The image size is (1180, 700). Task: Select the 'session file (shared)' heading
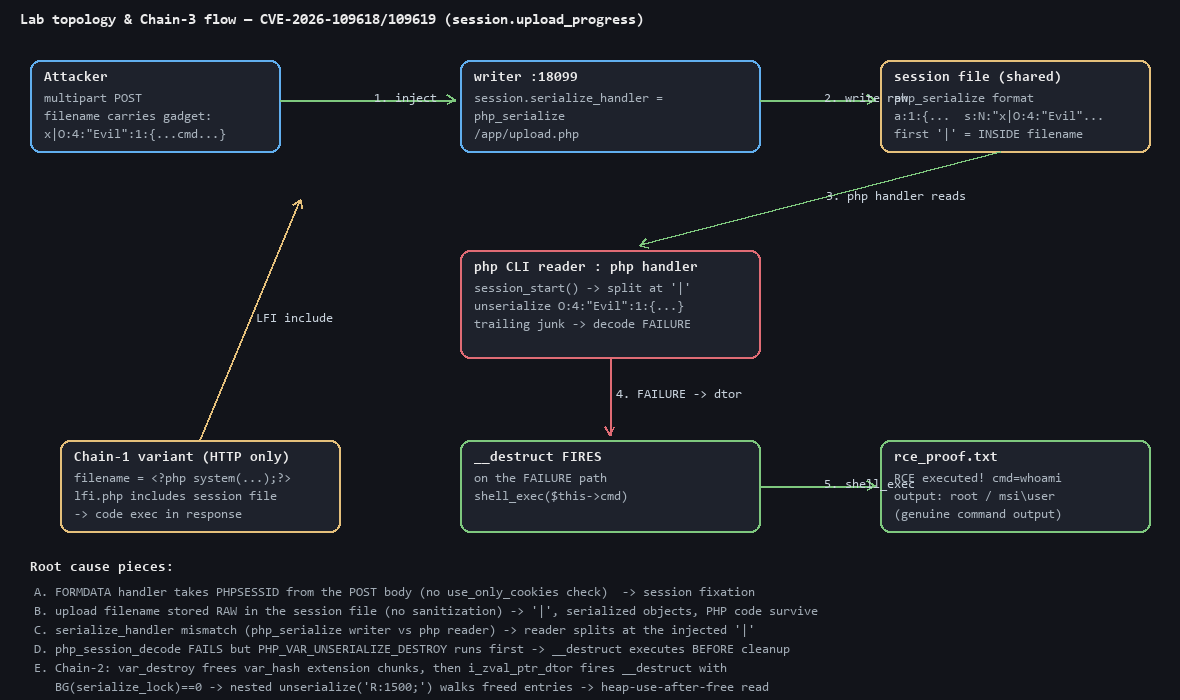977,77
